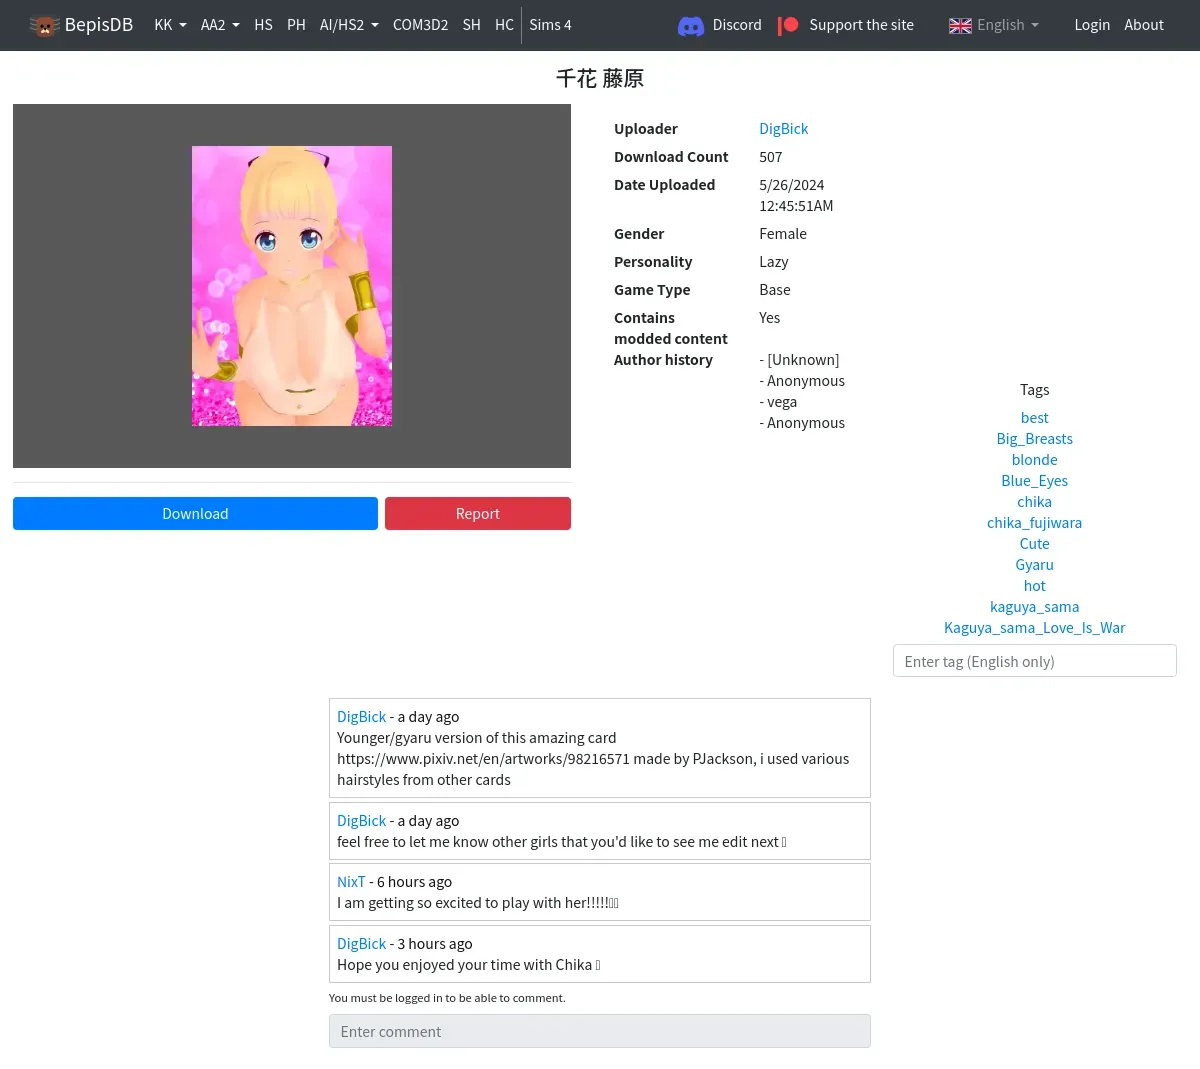Image resolution: width=1200 pixels, height=1069 pixels.
Task: Select the chika_fujiwara tag
Action: click(x=1034, y=523)
